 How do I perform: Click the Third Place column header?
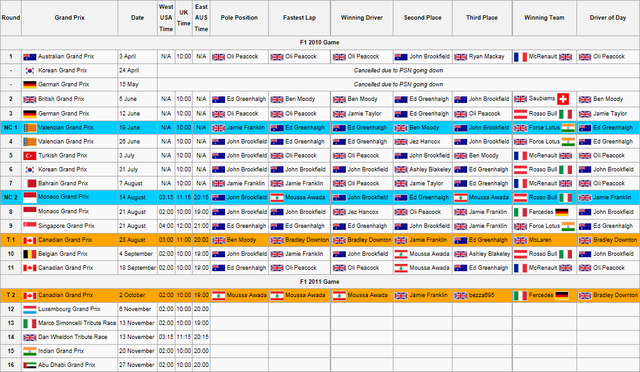(x=482, y=18)
